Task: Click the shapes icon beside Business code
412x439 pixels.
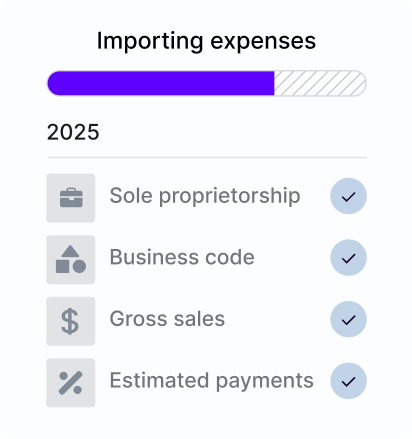Action: click(x=71, y=260)
